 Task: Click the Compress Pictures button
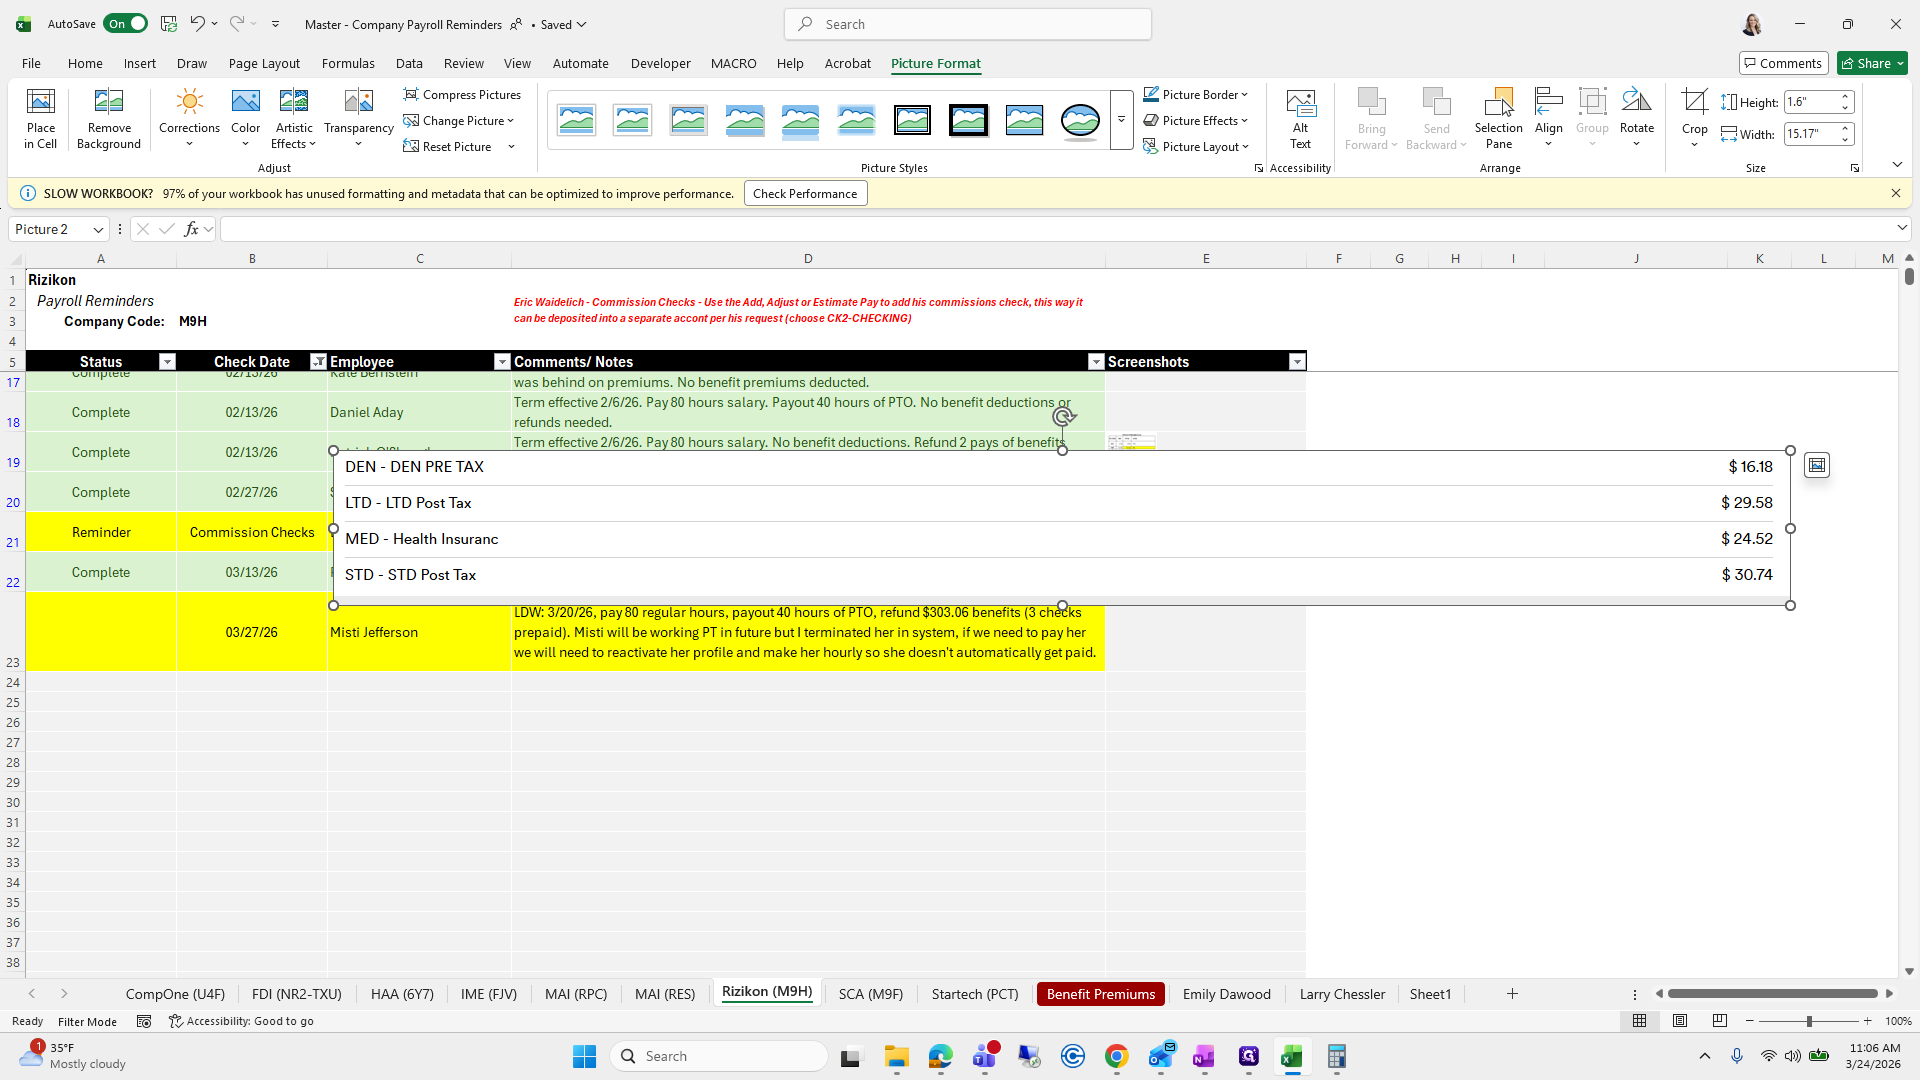462,95
